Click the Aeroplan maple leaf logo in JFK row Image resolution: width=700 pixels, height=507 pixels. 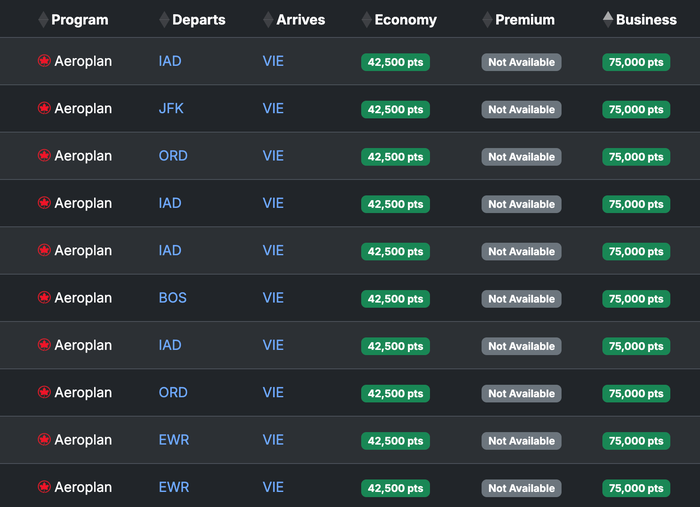(x=44, y=108)
